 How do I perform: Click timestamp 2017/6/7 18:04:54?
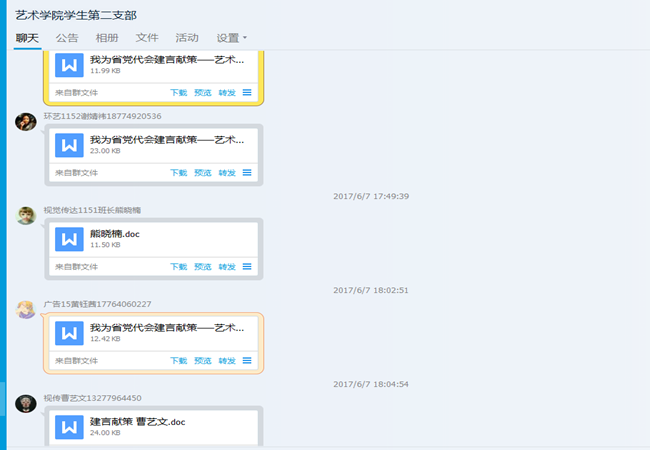click(x=371, y=384)
